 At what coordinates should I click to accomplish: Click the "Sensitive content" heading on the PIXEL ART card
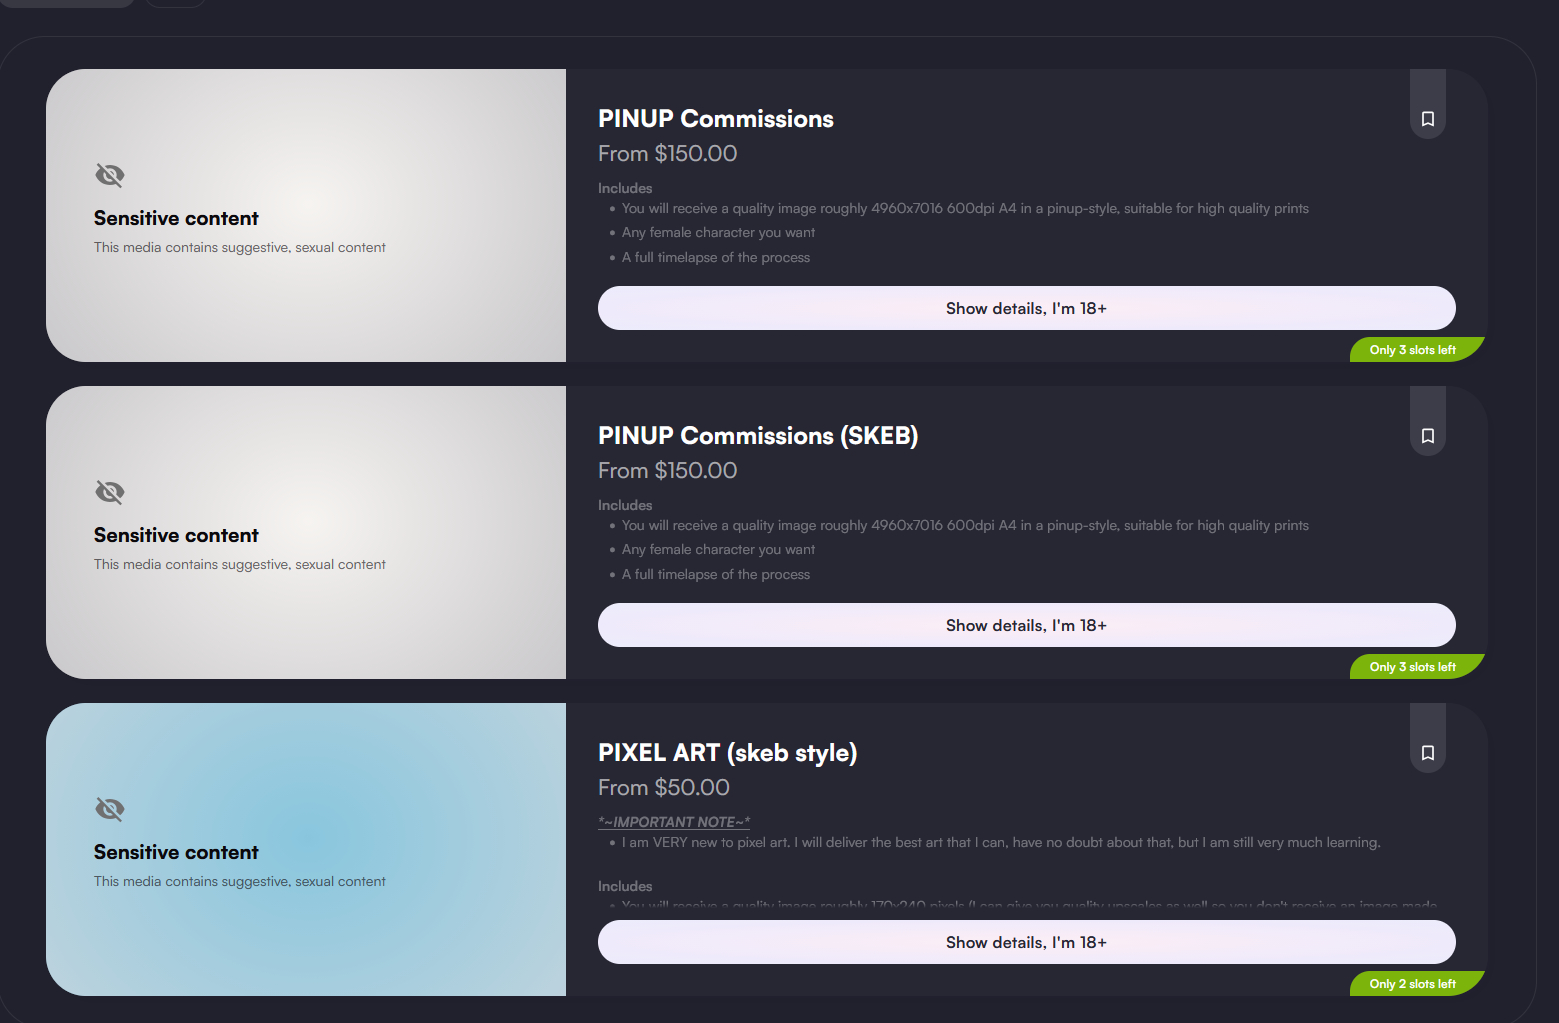176,852
